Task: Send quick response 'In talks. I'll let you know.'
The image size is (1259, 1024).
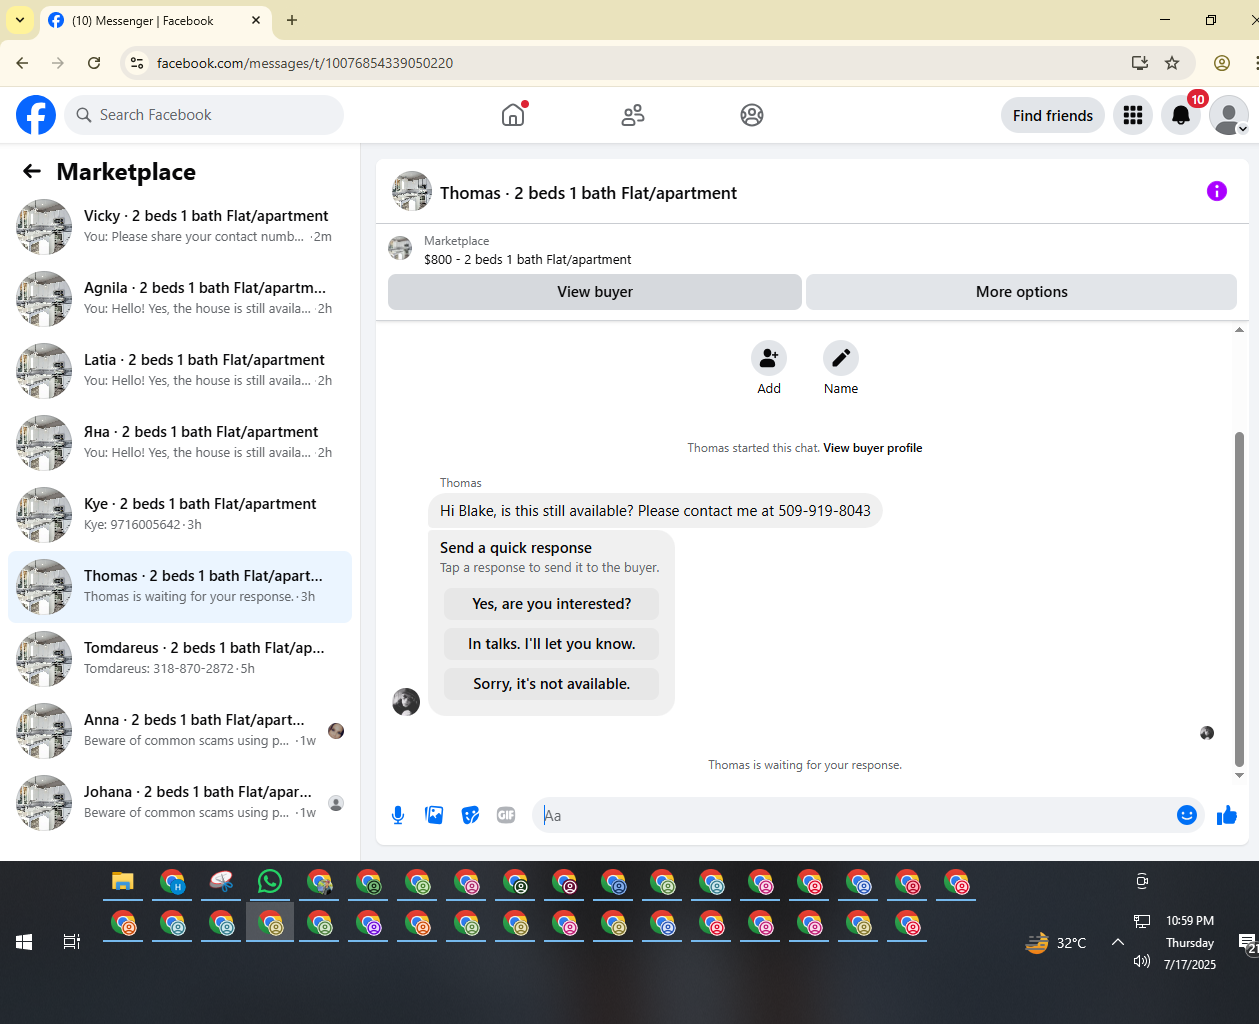Action: tap(551, 644)
